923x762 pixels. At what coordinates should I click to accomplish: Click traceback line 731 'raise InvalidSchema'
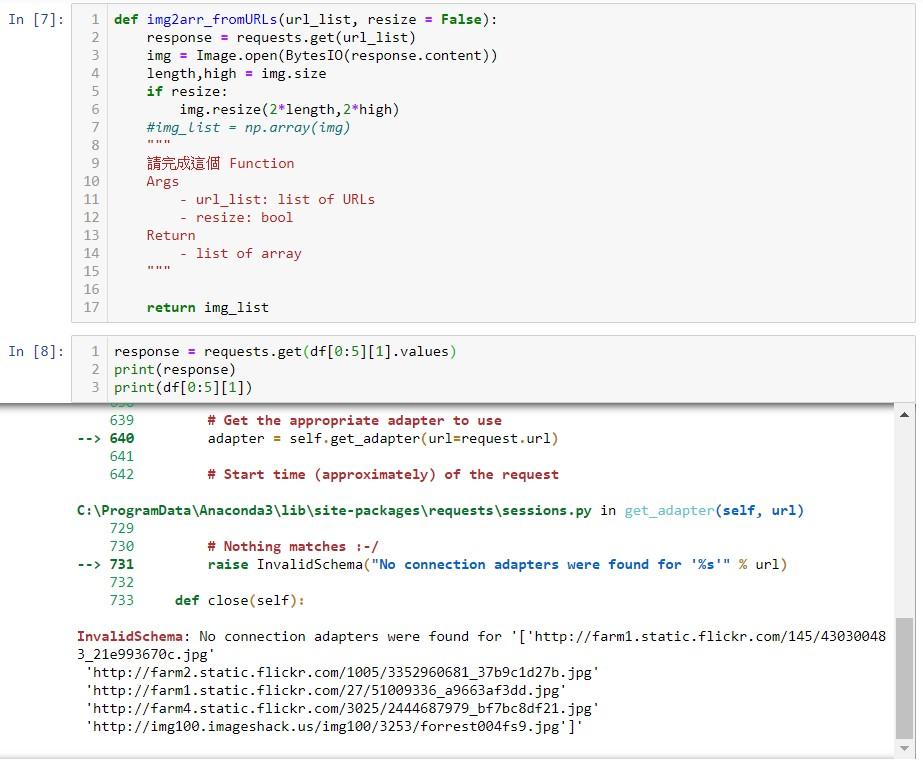pos(497,565)
